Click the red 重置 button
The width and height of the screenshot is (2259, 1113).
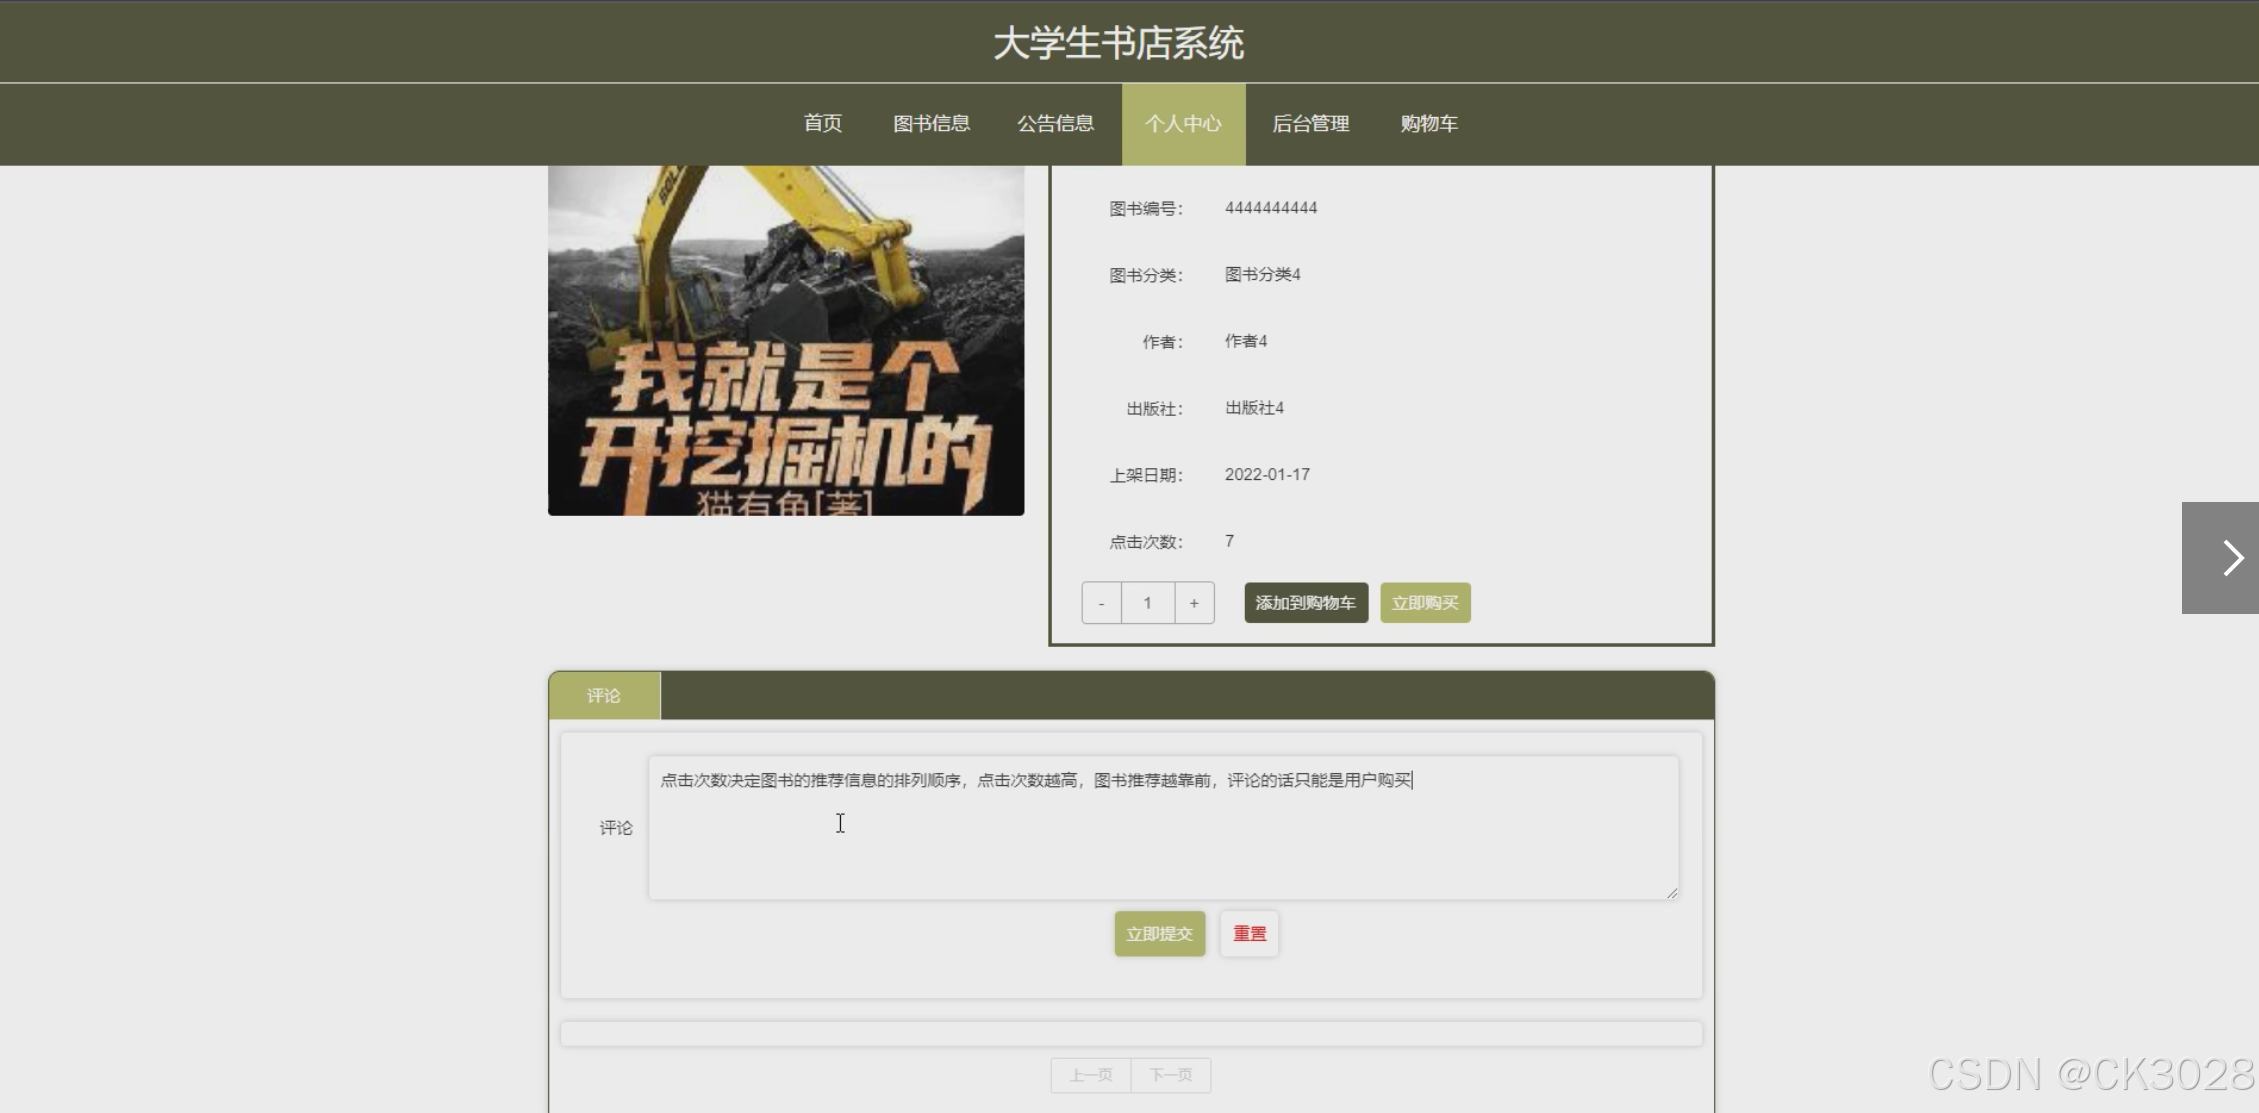click(1249, 934)
